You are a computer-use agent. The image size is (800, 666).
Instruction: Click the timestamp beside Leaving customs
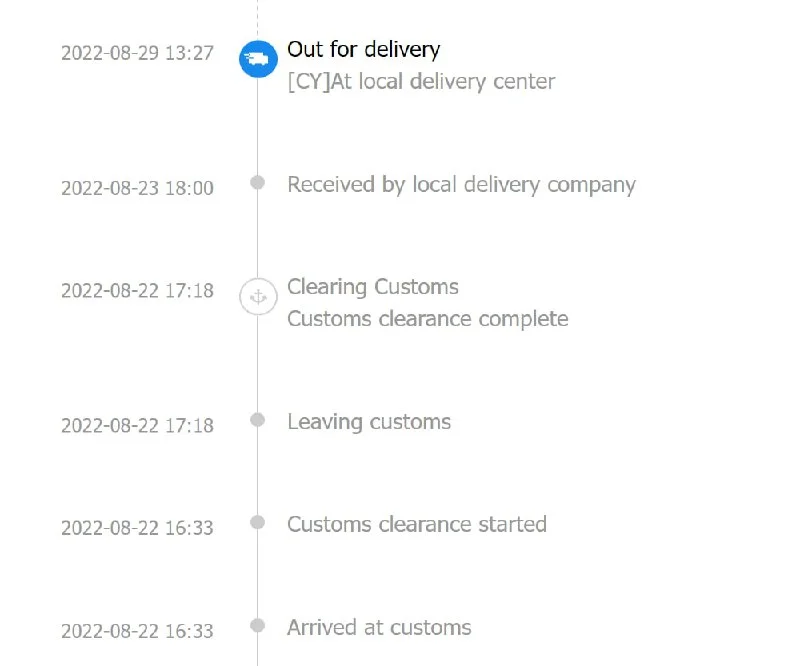click(137, 426)
